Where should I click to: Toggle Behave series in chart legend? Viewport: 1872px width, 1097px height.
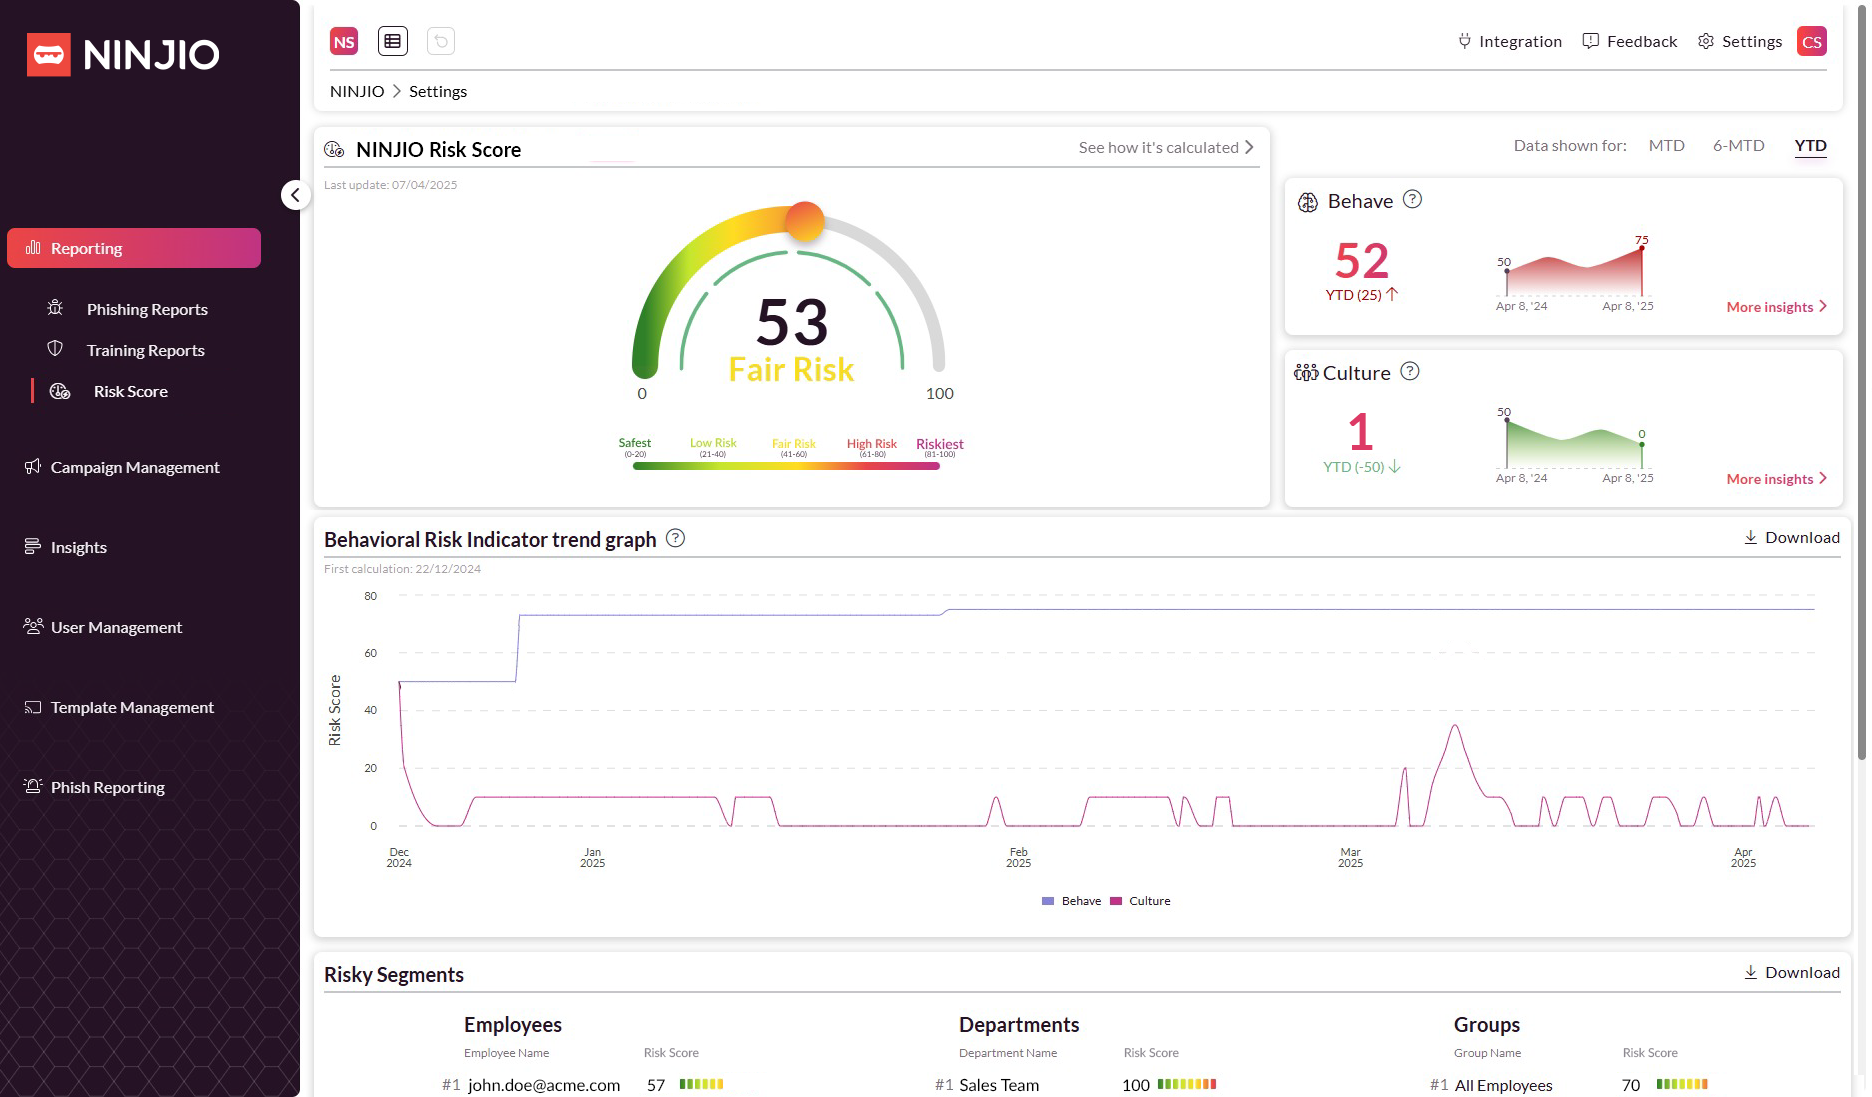[x=1071, y=901]
